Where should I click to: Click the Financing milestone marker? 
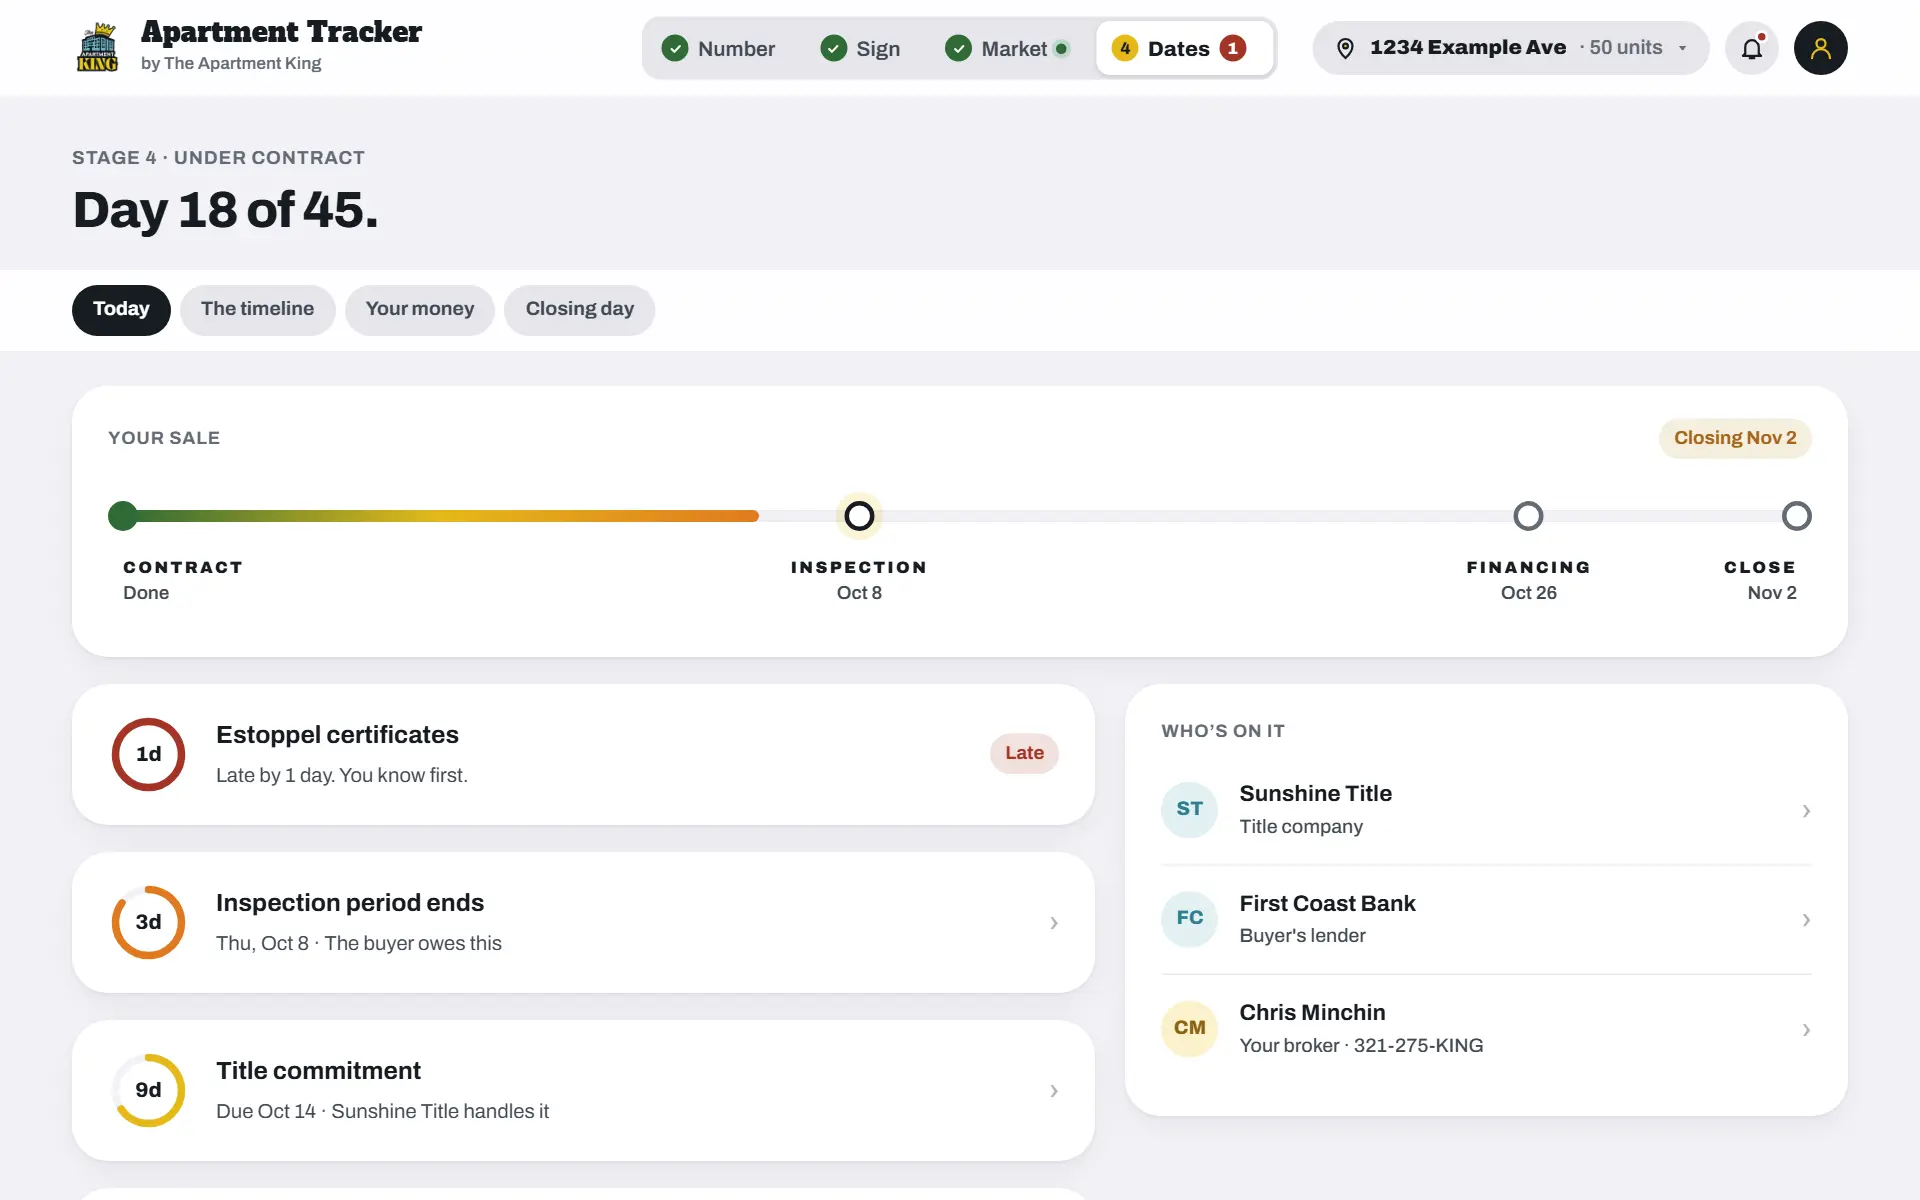[1528, 516]
